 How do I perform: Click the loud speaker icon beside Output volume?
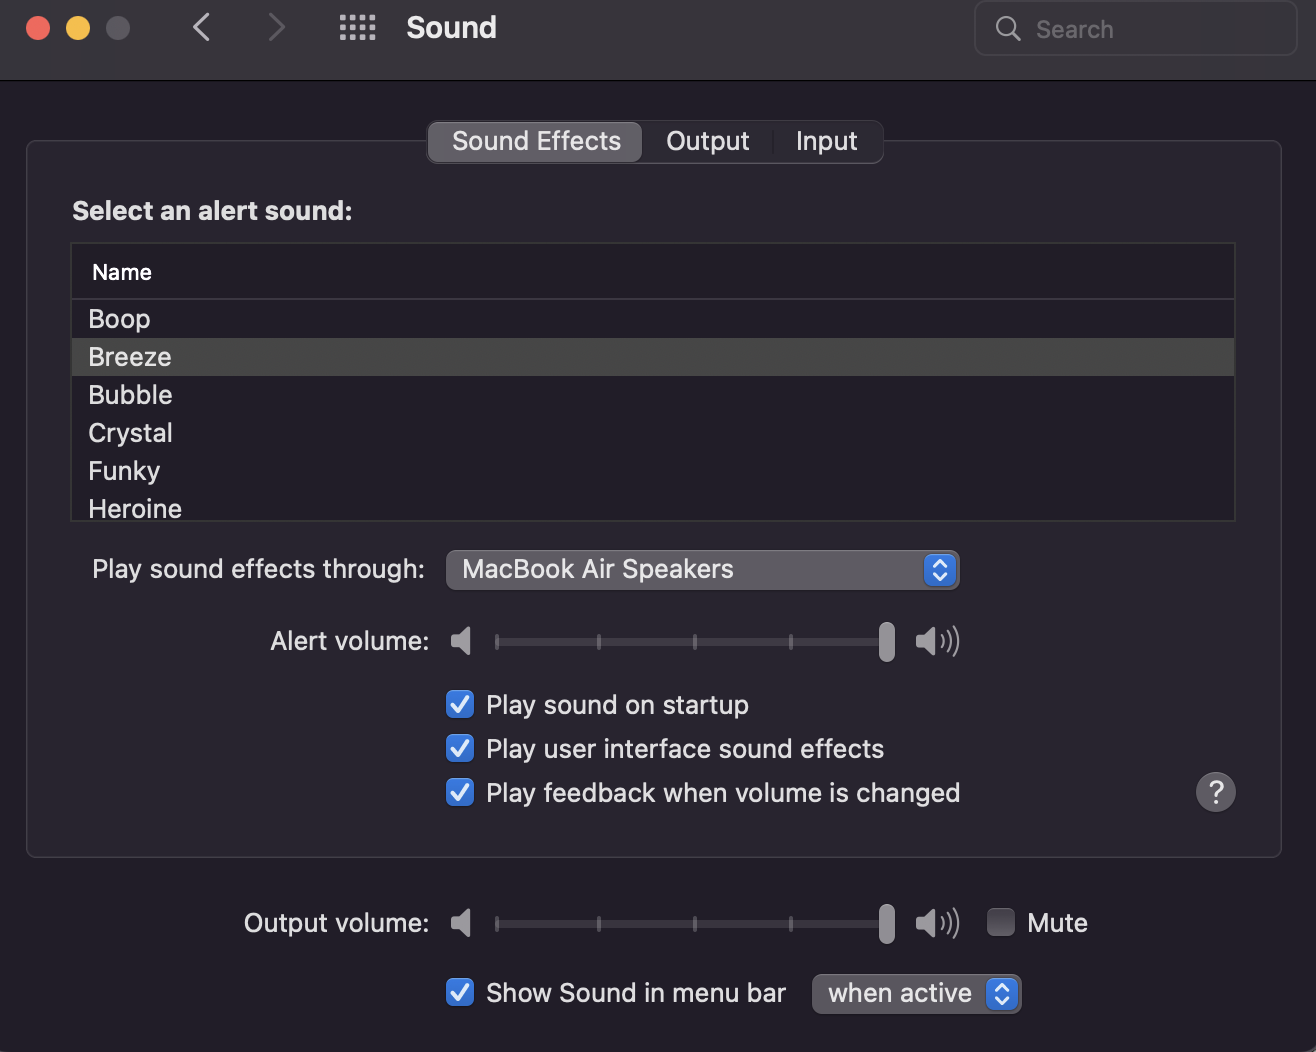937,923
